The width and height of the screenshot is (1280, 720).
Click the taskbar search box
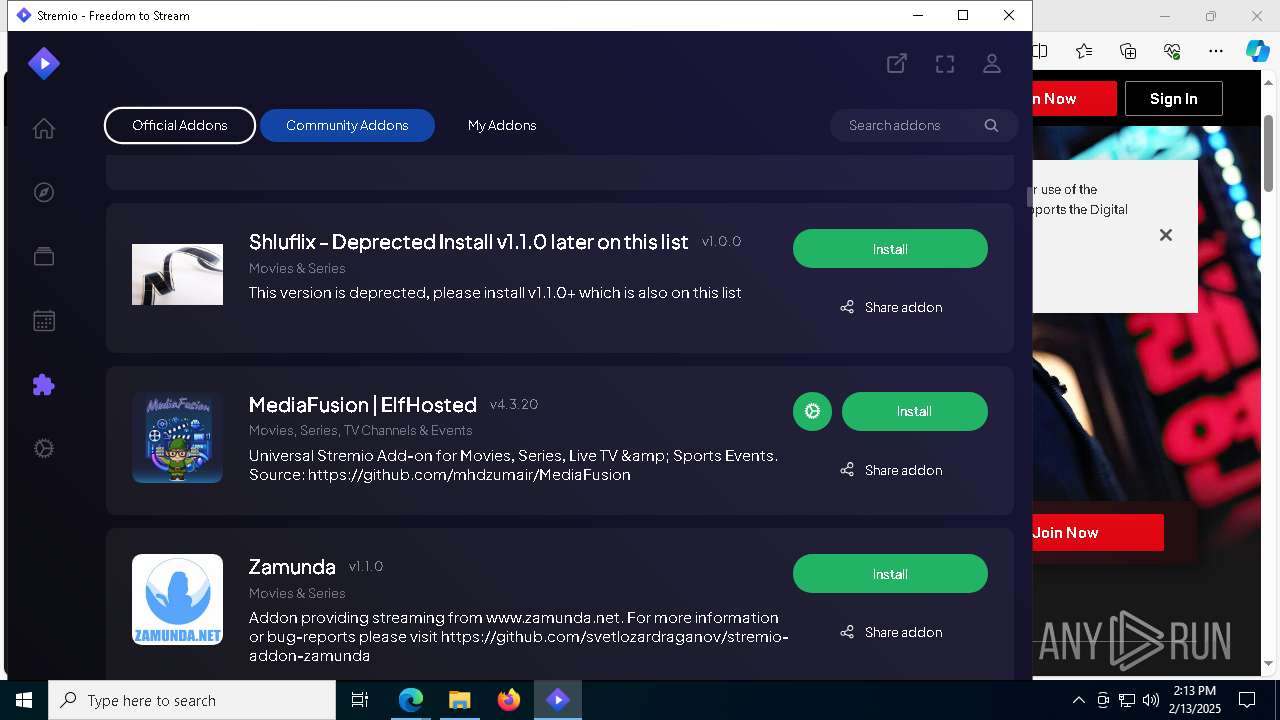(x=192, y=701)
